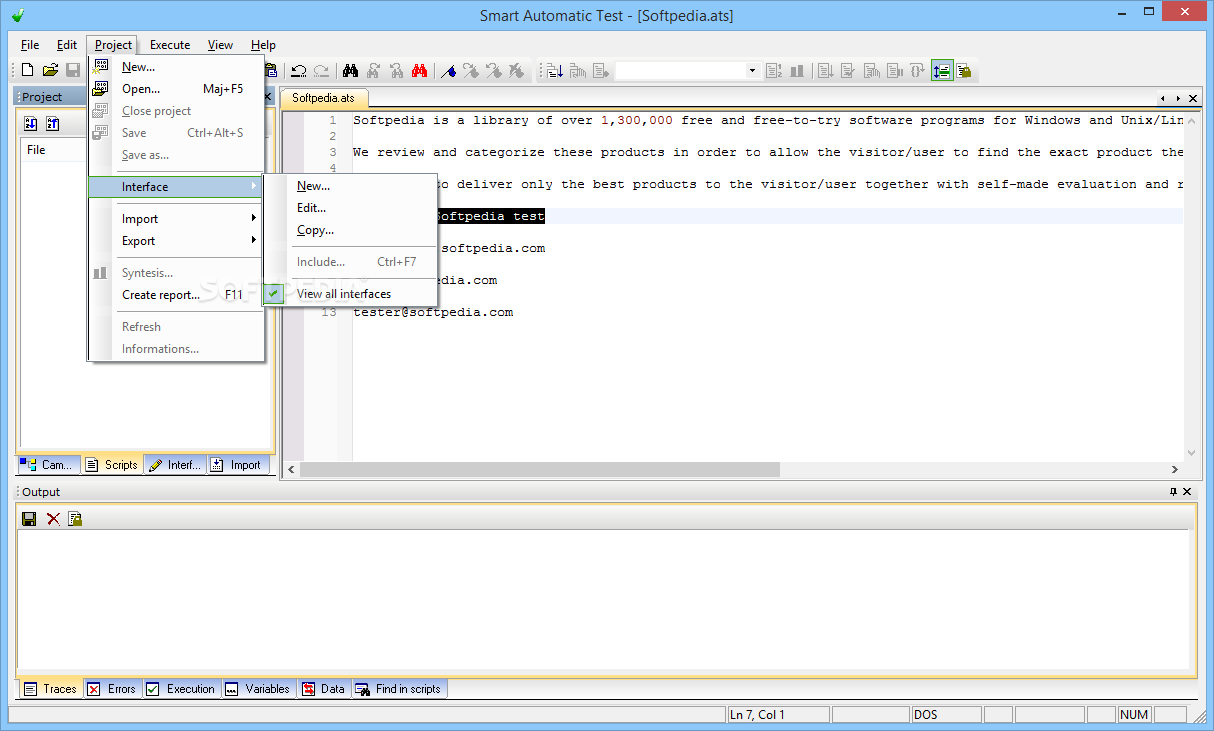
Task: Choose Edit... in the Interface submenu
Action: click(350, 208)
